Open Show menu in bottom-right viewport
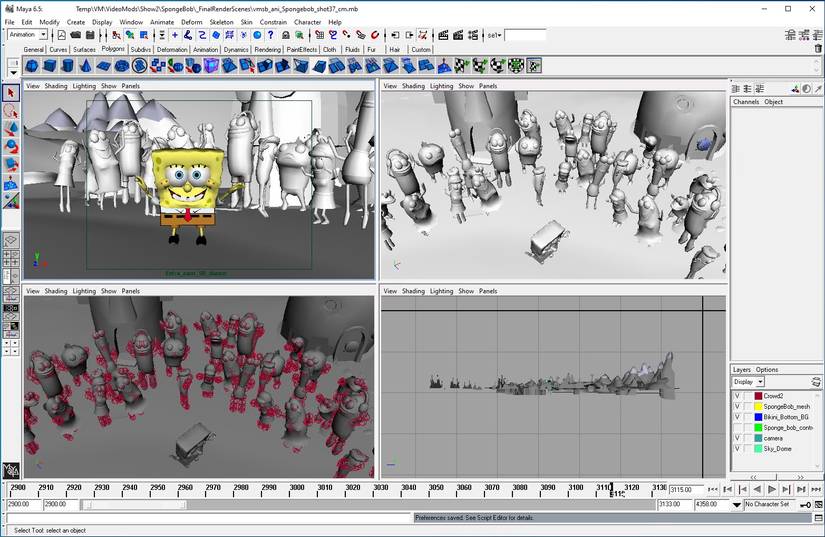 point(466,291)
